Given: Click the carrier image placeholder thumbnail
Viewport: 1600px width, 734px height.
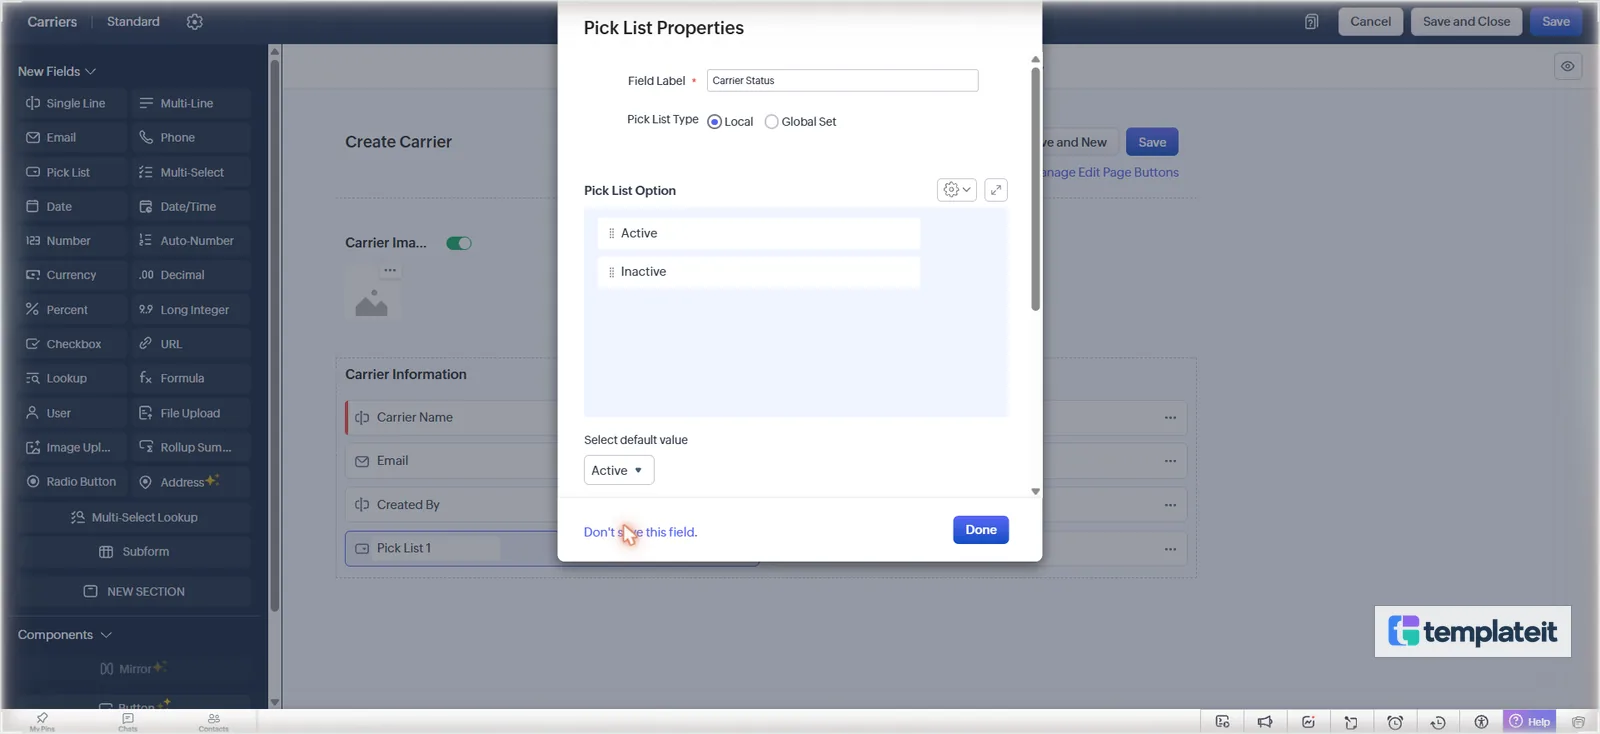Looking at the screenshot, I should point(371,302).
